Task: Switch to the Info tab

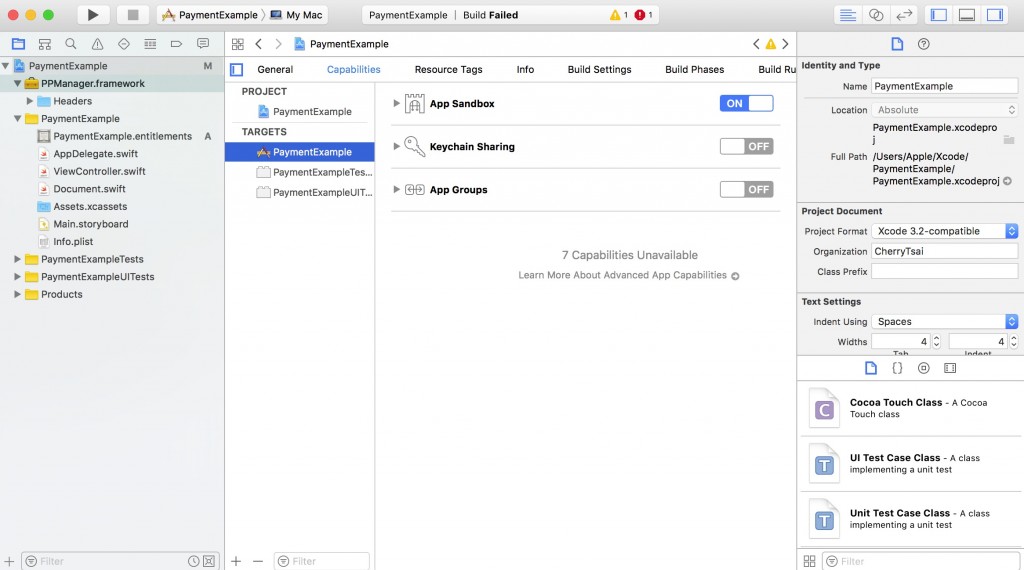Action: coord(525,69)
